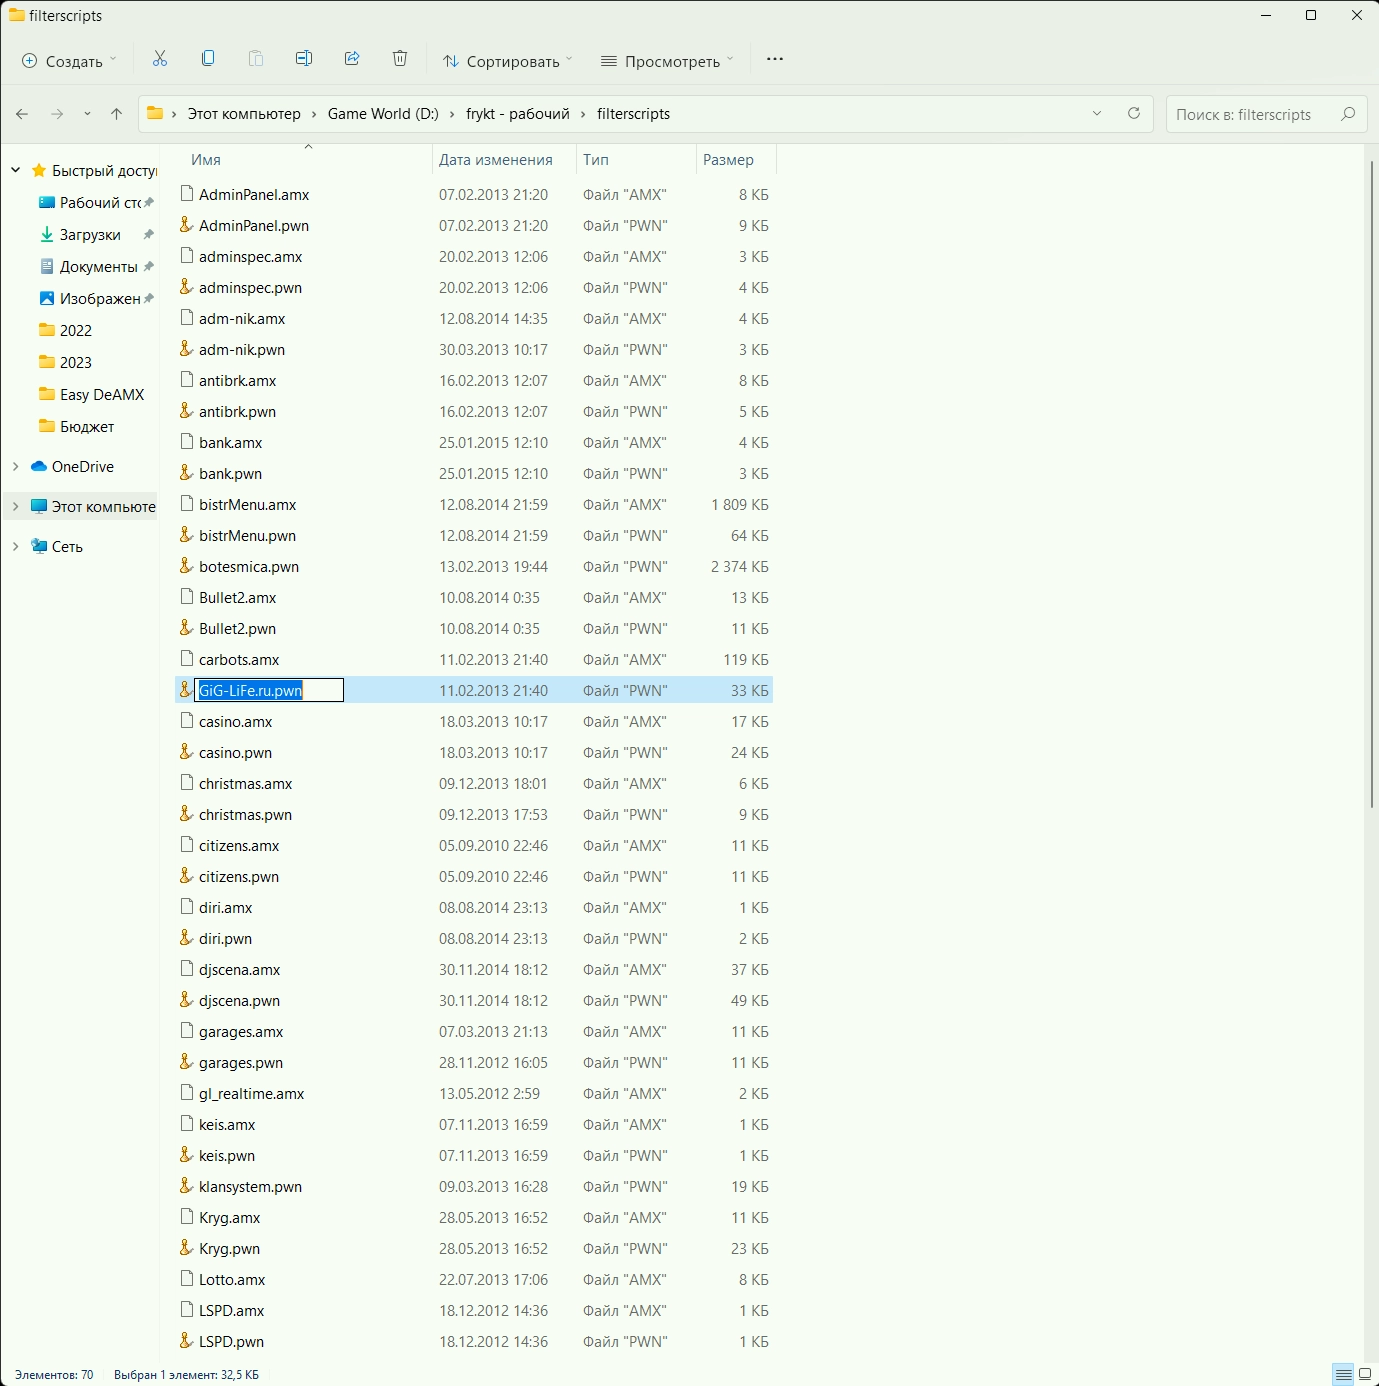Click the Copy icon in toolbar
The width and height of the screenshot is (1379, 1386).
coord(208,59)
